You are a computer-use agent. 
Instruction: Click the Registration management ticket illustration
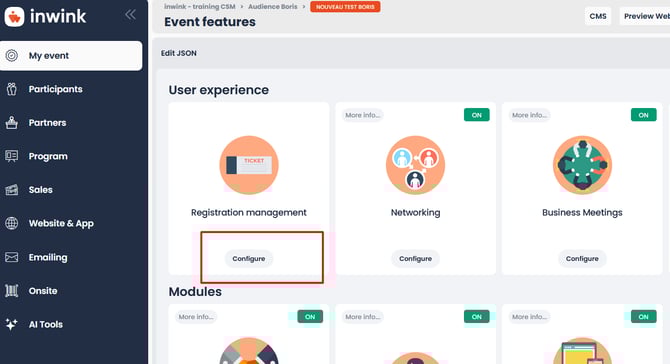[249, 165]
